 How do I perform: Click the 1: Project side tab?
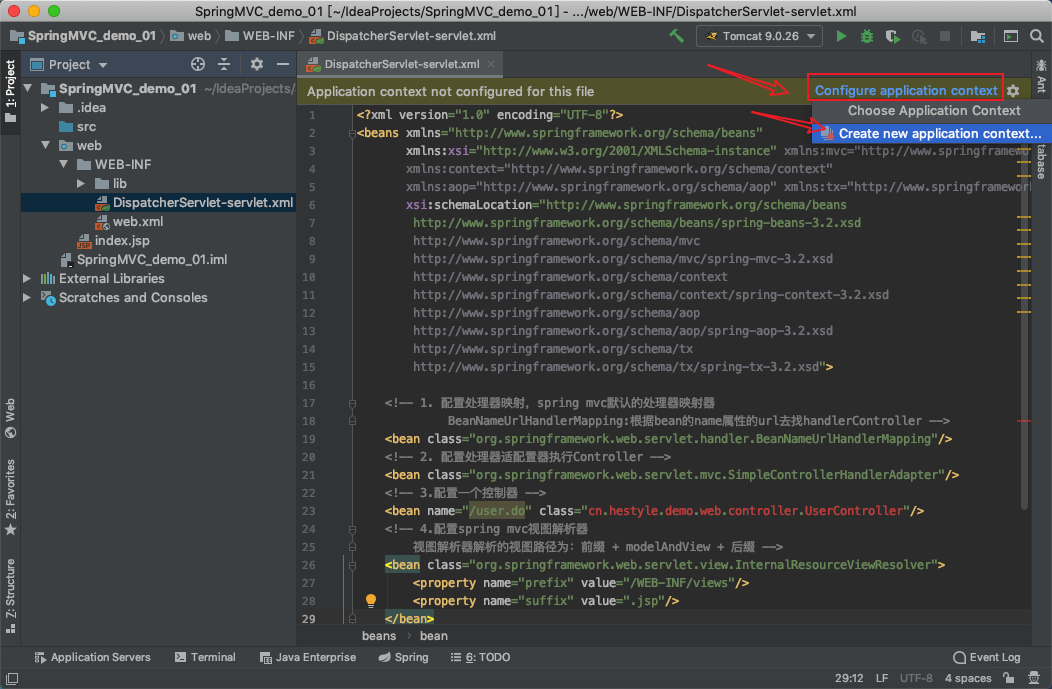[10, 92]
